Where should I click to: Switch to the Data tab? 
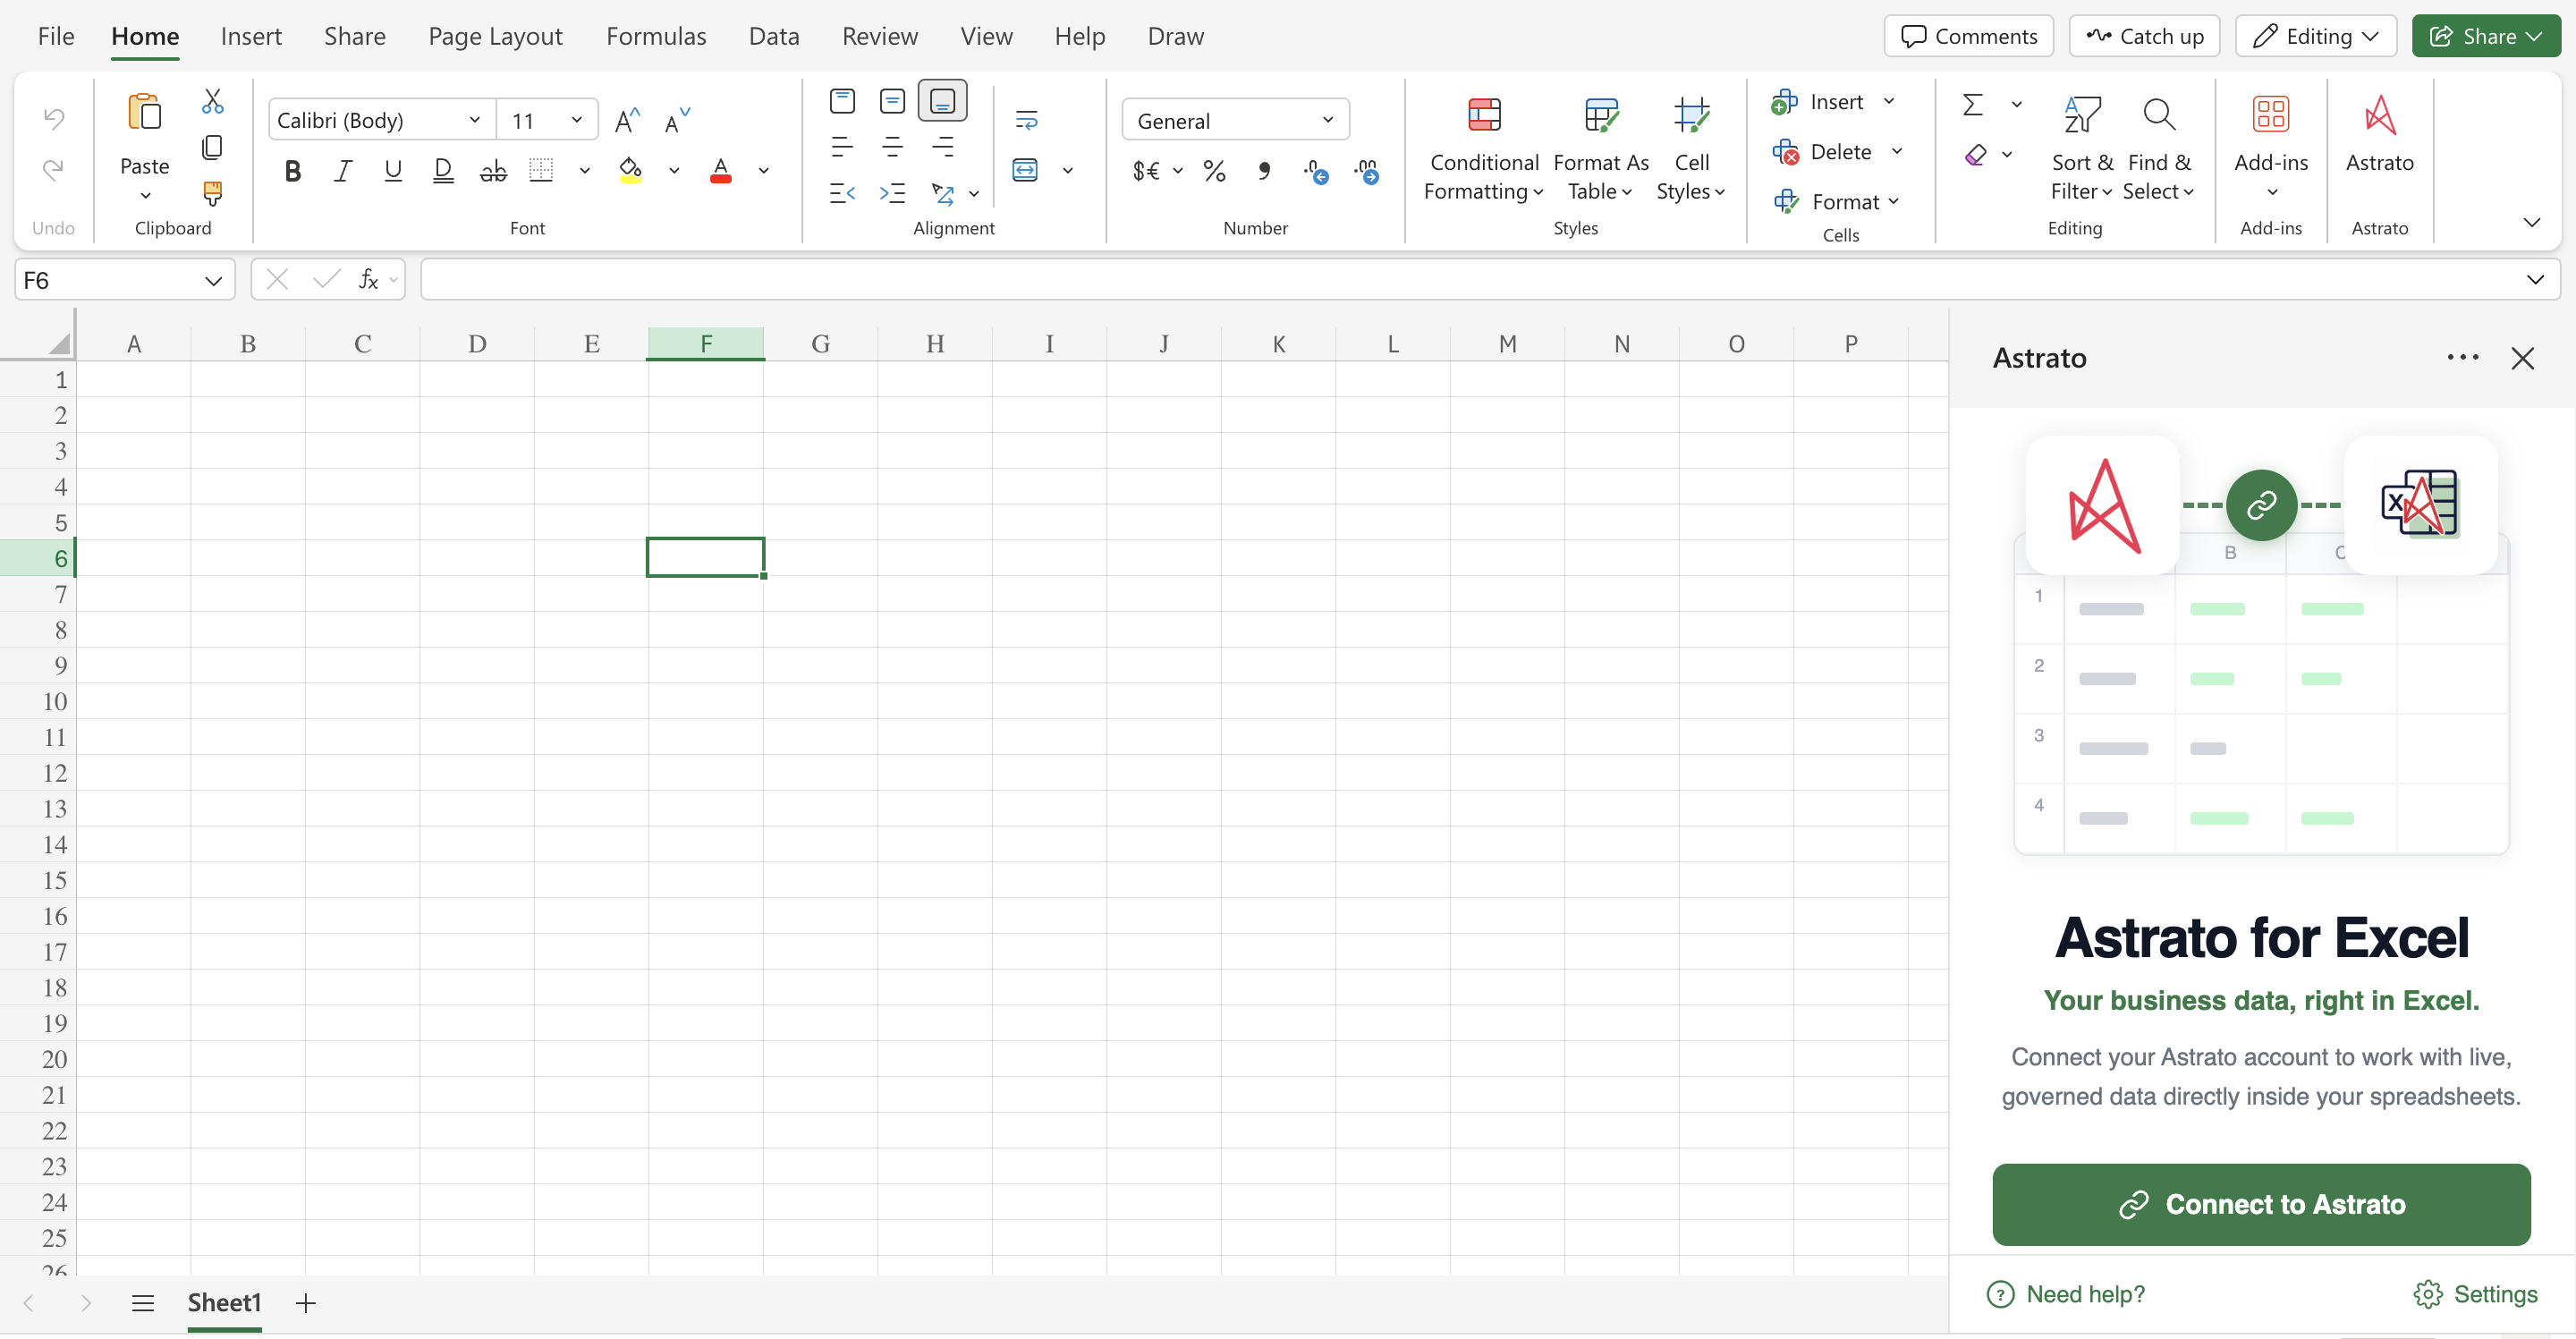[x=773, y=36]
